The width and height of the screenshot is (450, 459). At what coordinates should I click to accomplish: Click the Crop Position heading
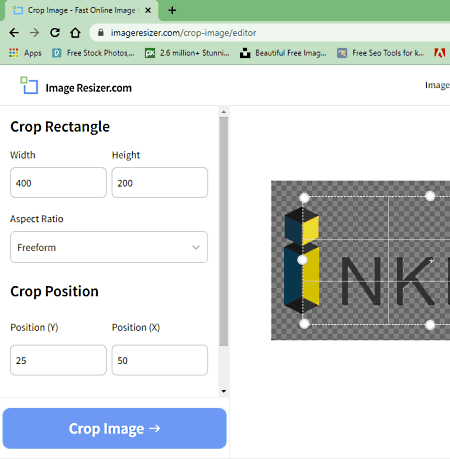pyautogui.click(x=54, y=291)
